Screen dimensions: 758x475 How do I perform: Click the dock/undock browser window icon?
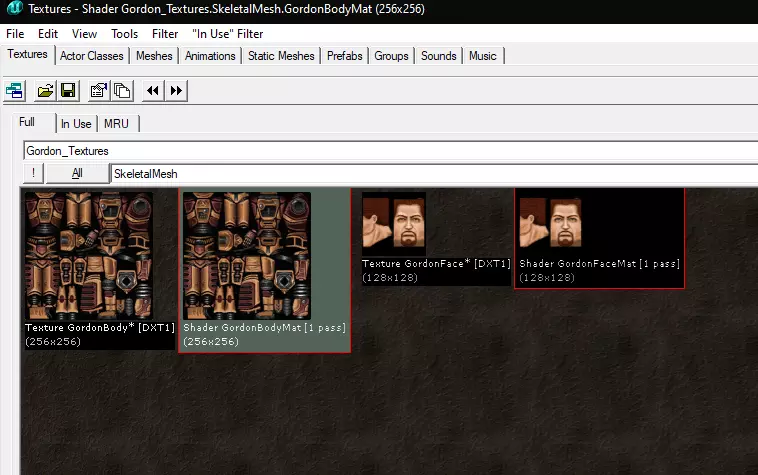tap(15, 90)
